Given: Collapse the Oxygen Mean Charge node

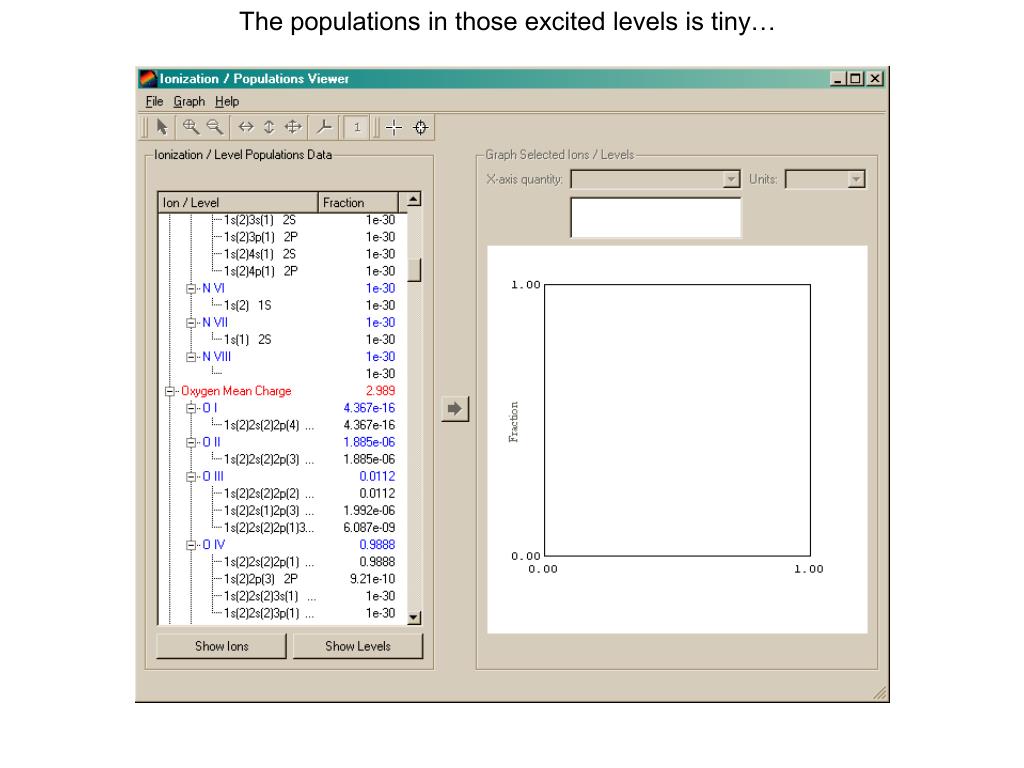Looking at the screenshot, I should click(169, 391).
